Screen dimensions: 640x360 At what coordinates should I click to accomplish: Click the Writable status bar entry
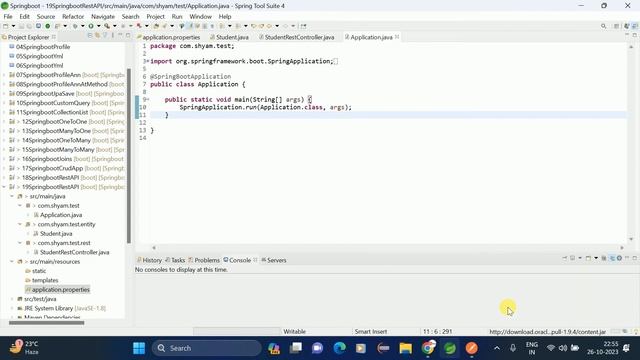[294, 332]
